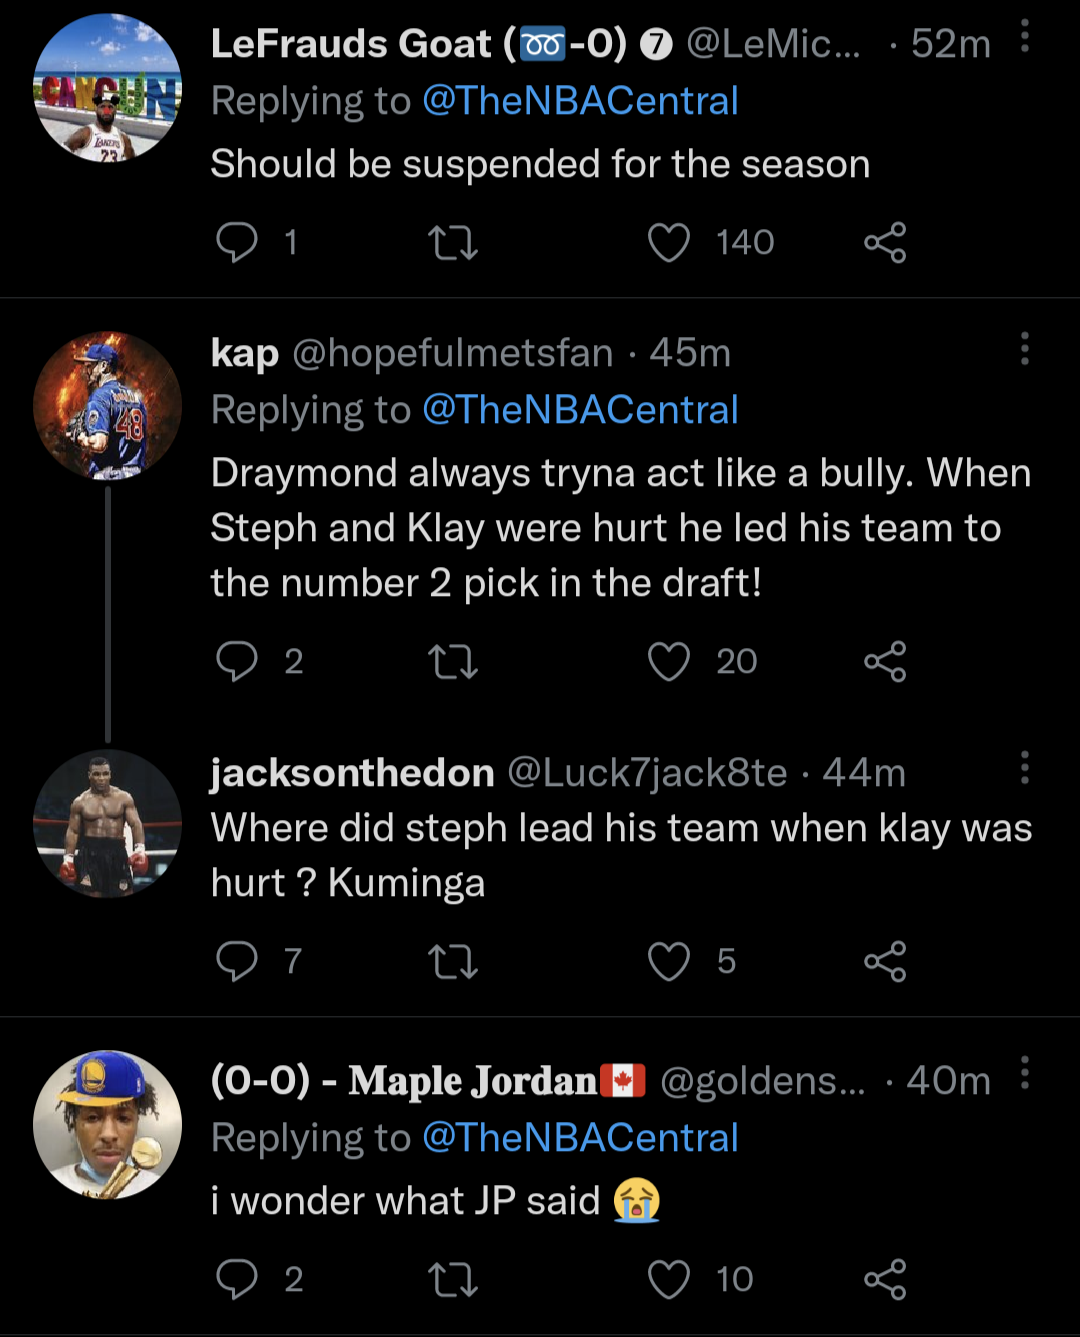Open LeFrauds Goat's Cancun avatar
The image size is (1080, 1337).
pos(107,88)
